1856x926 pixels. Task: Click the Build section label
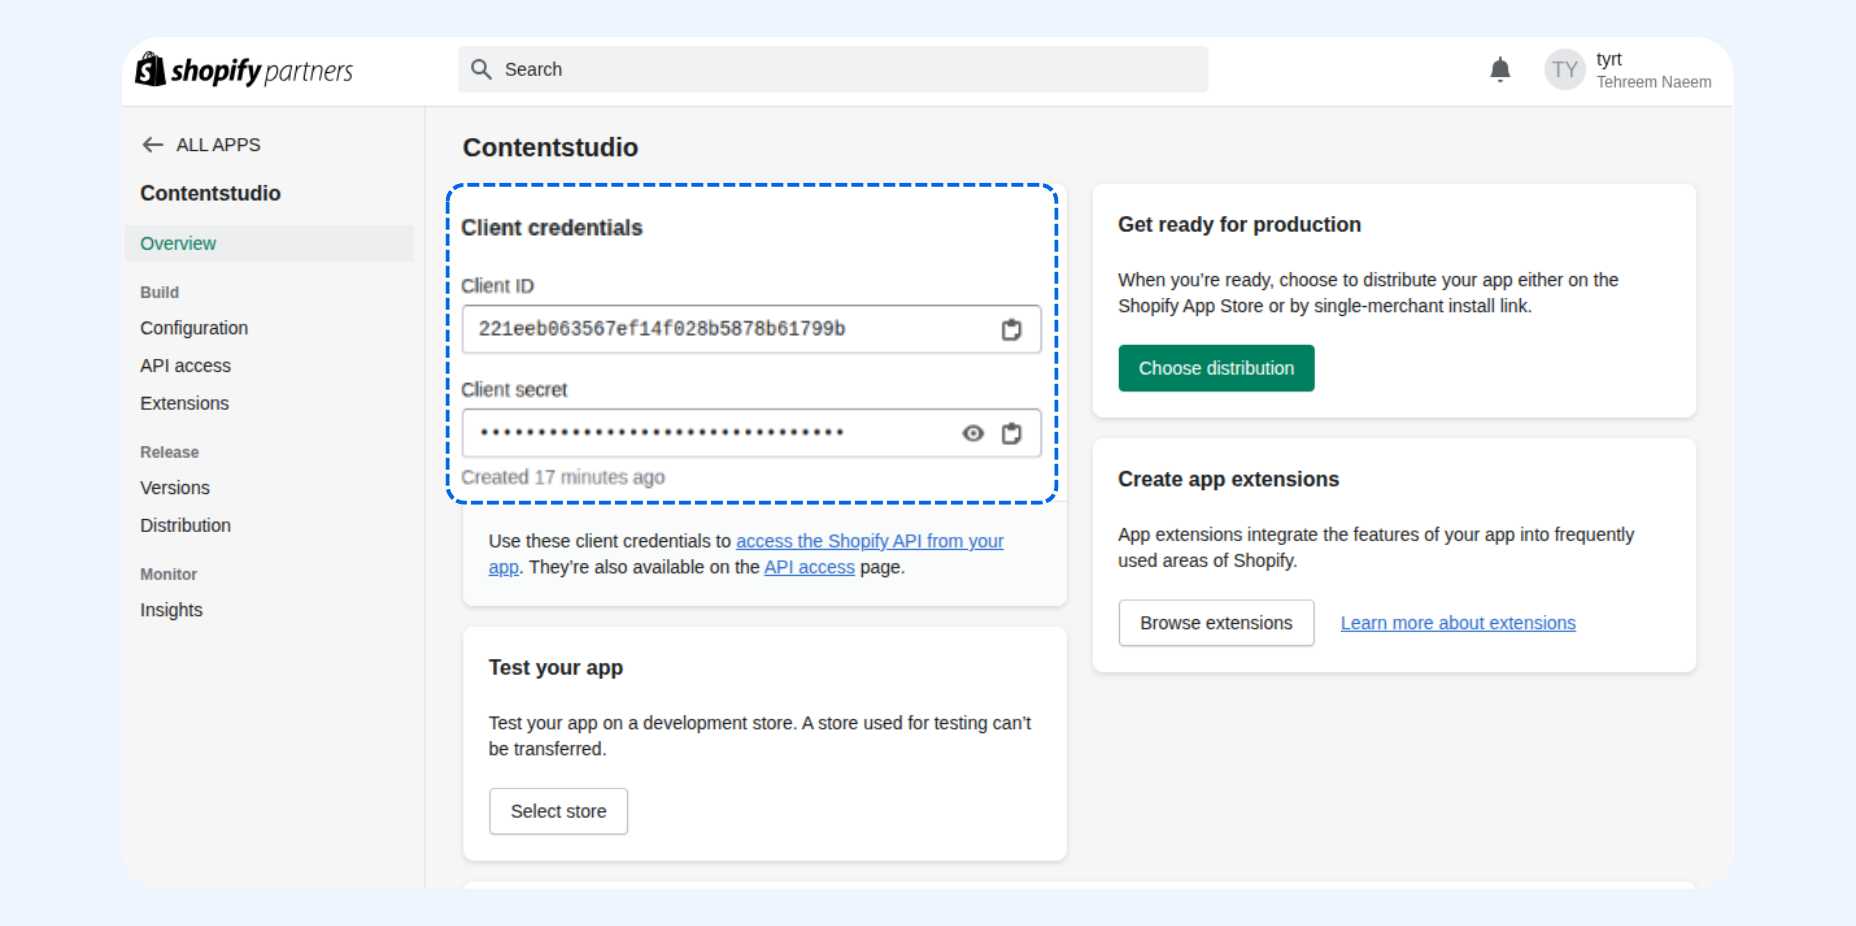159,292
